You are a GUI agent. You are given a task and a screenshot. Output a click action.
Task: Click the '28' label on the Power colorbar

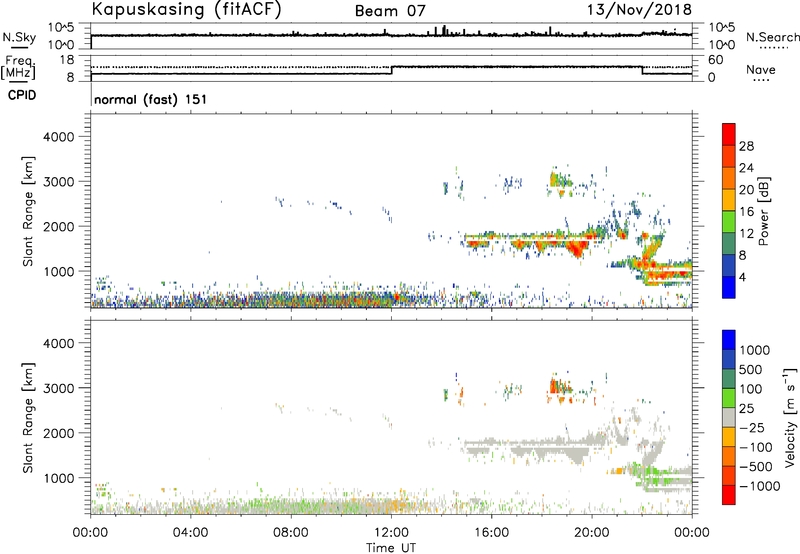tap(746, 146)
